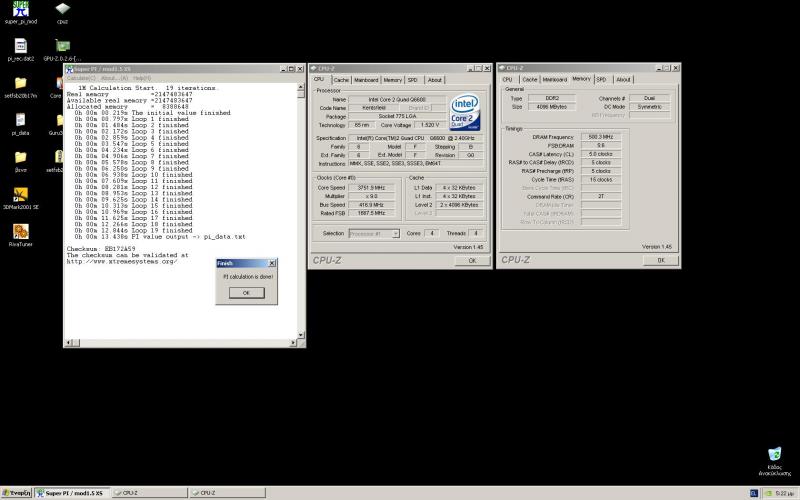Minimize the Super PI window
Image resolution: width=800 pixels, height=500 pixels.
click(283, 69)
